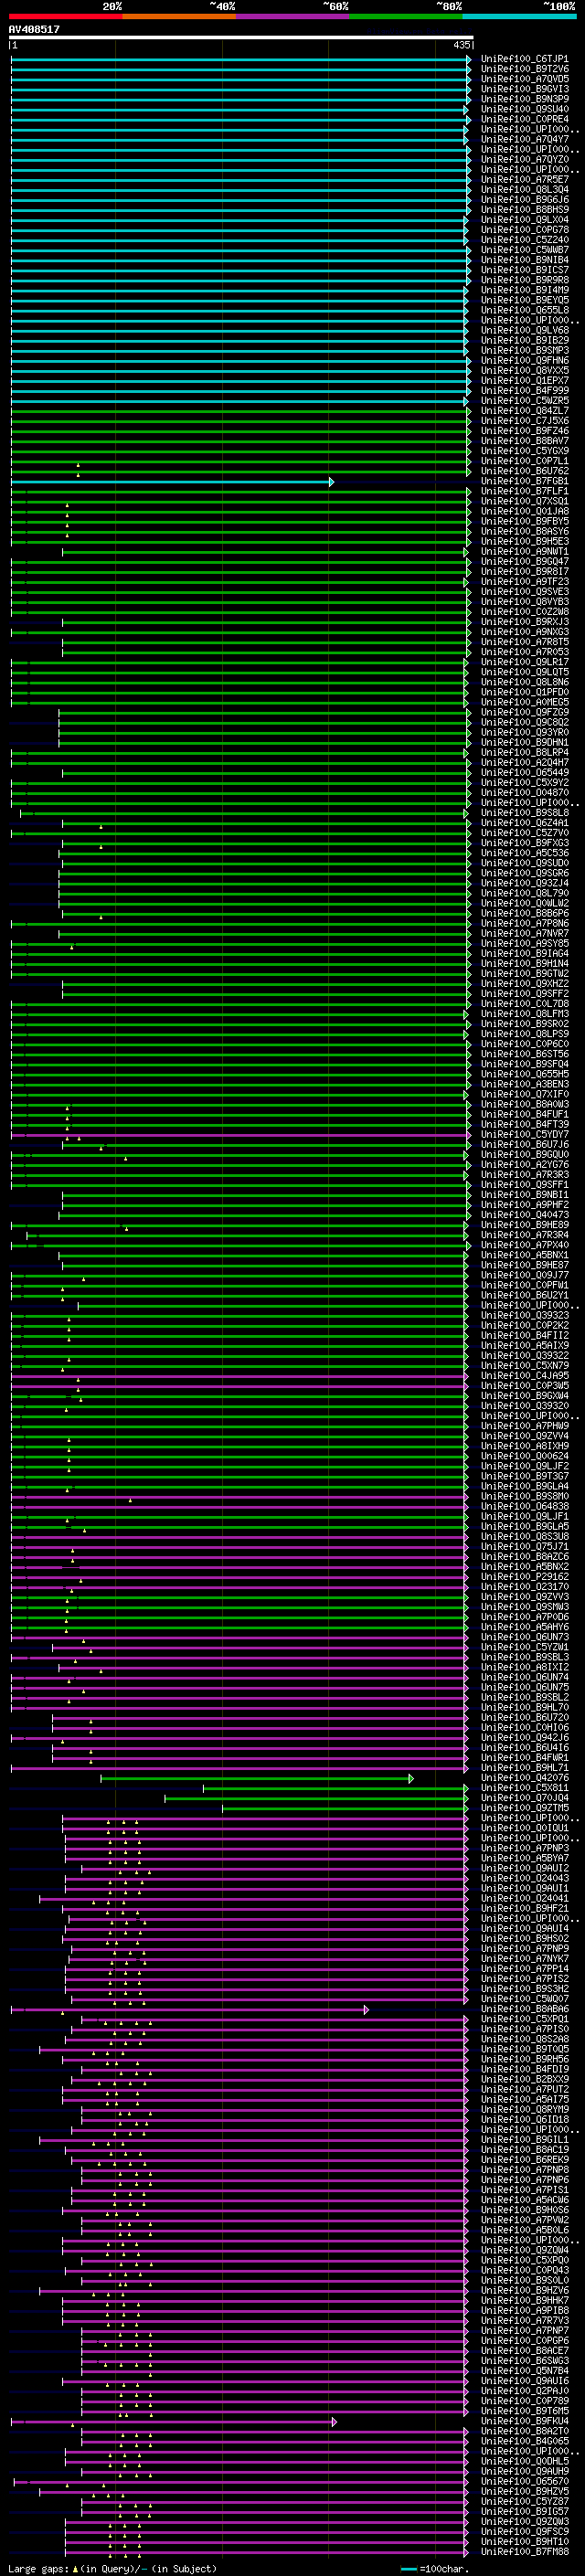
Task: Select hit label UniRef100_C5X811
Action: tap(524, 1788)
